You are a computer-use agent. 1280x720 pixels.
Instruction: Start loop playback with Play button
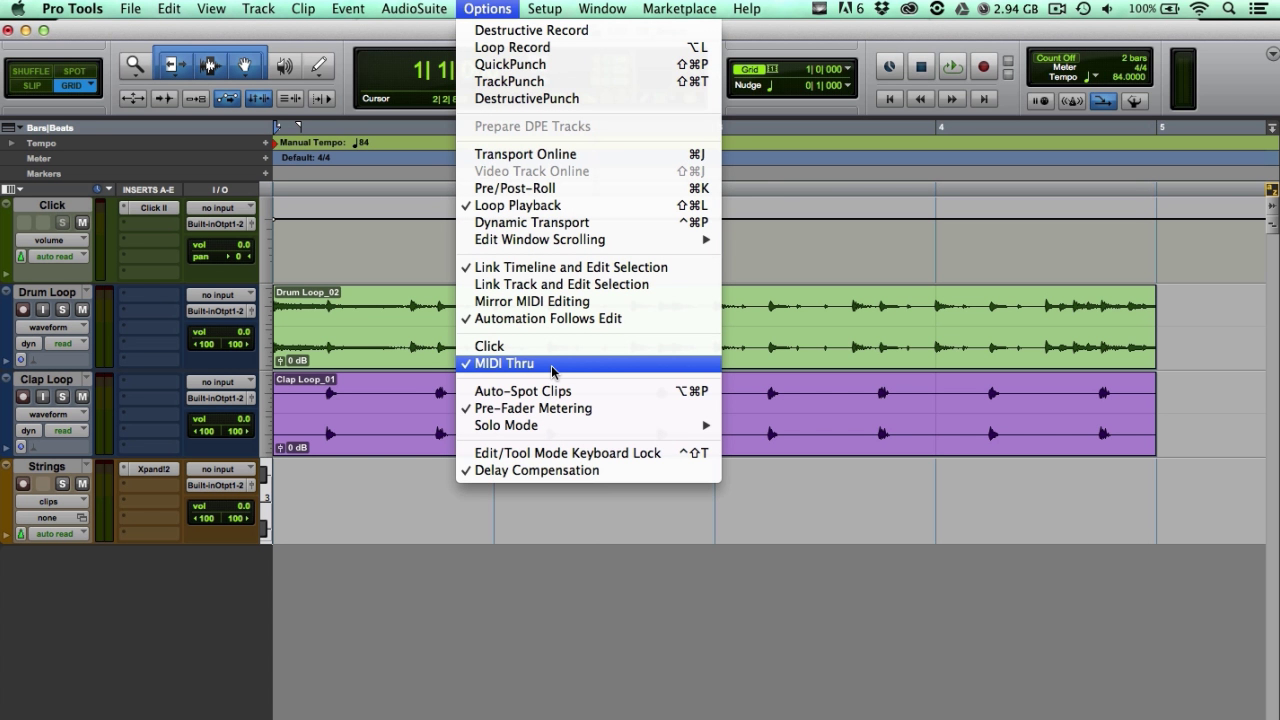[x=952, y=67]
